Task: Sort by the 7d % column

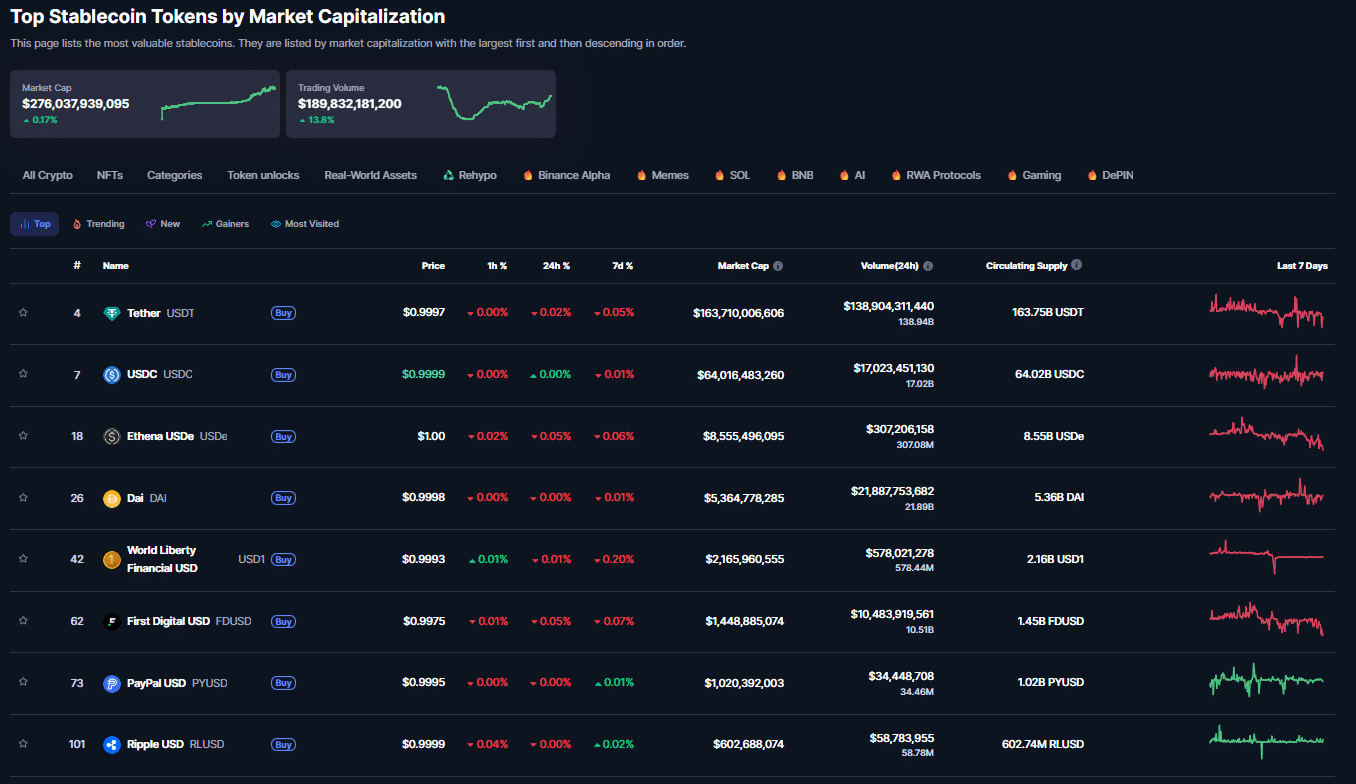Action: point(623,266)
